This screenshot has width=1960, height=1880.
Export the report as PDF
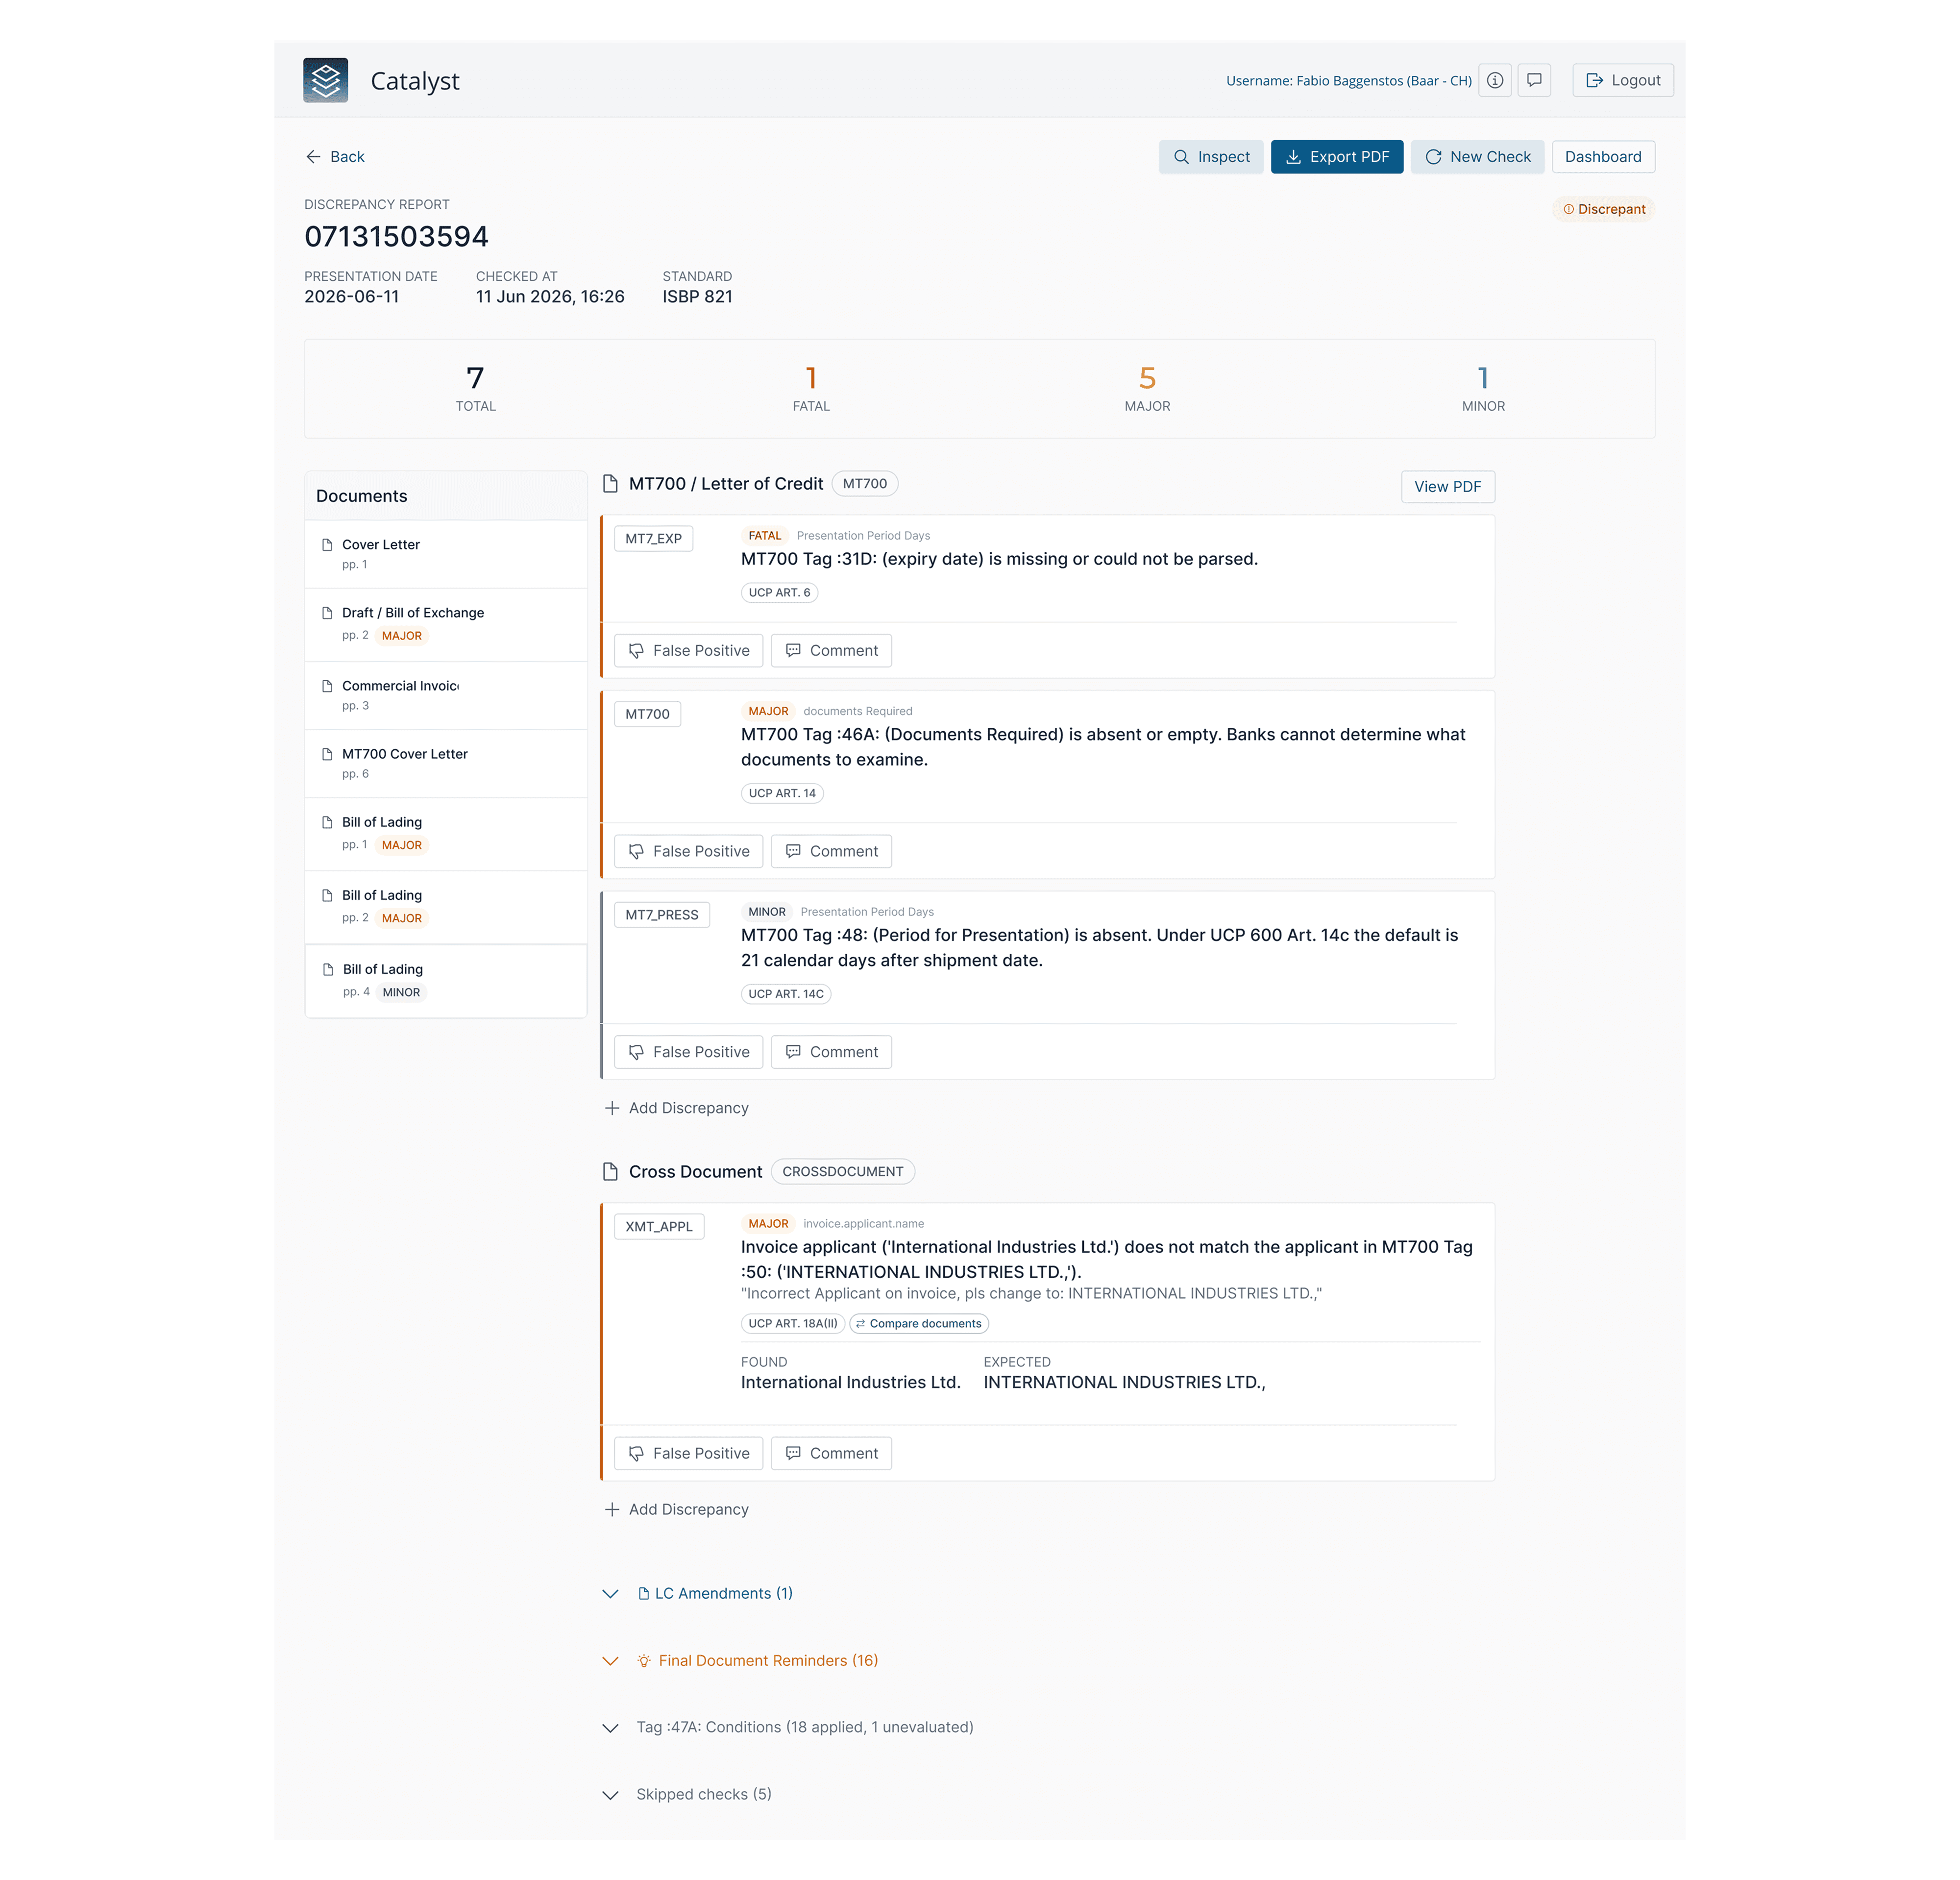click(1337, 157)
